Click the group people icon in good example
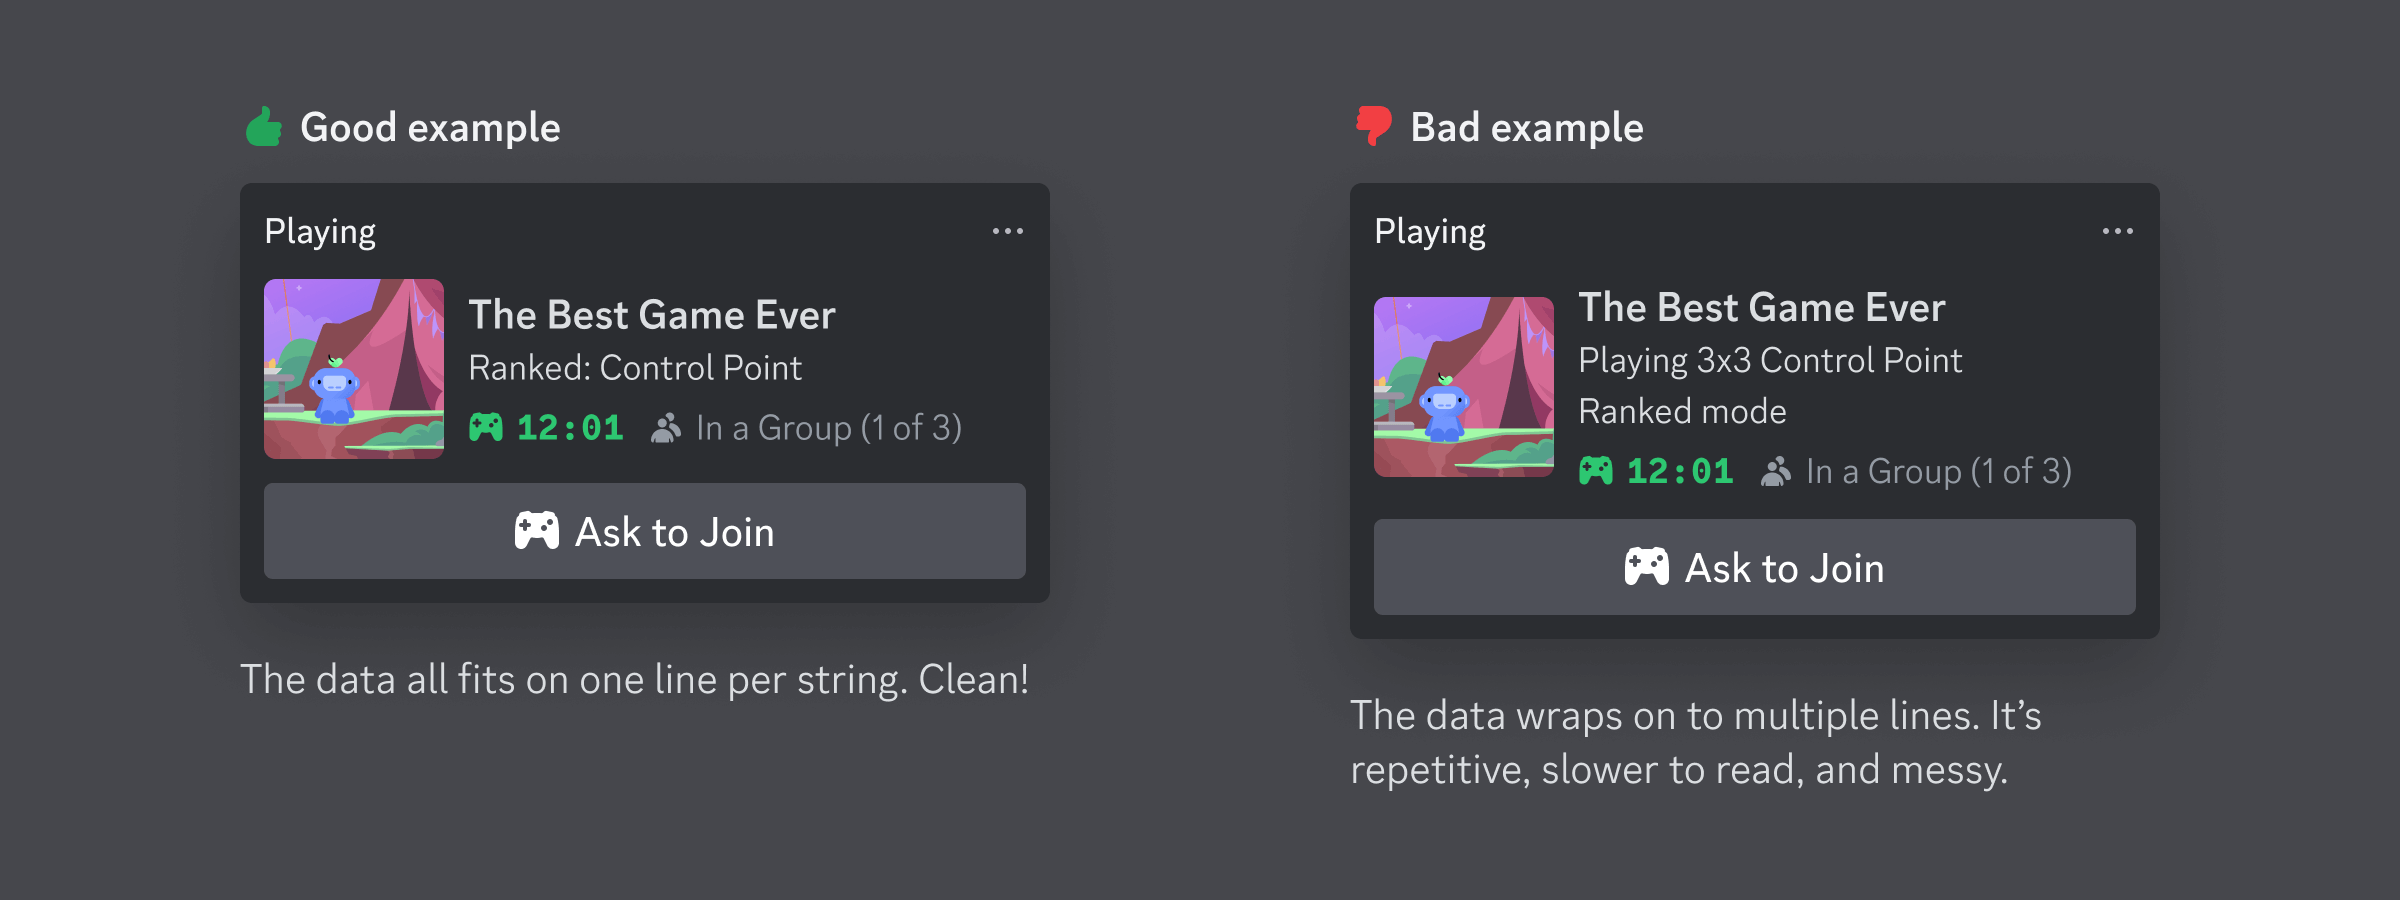This screenshot has width=2400, height=900. [666, 428]
